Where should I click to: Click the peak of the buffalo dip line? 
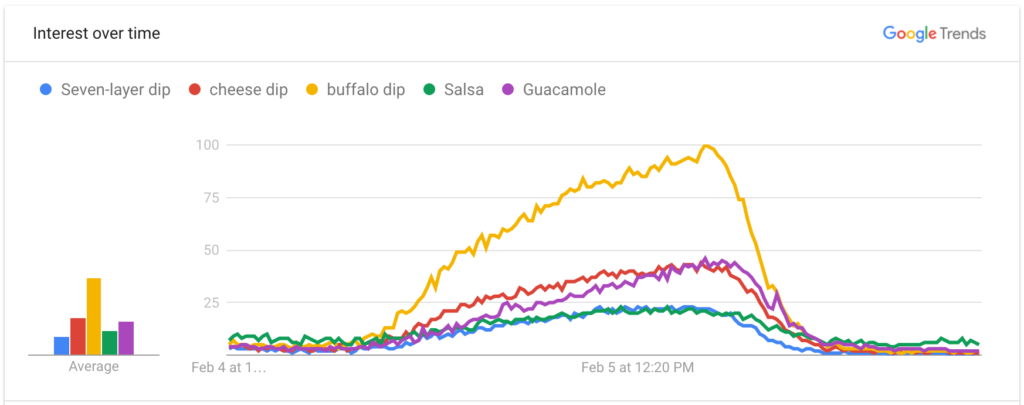coord(706,146)
